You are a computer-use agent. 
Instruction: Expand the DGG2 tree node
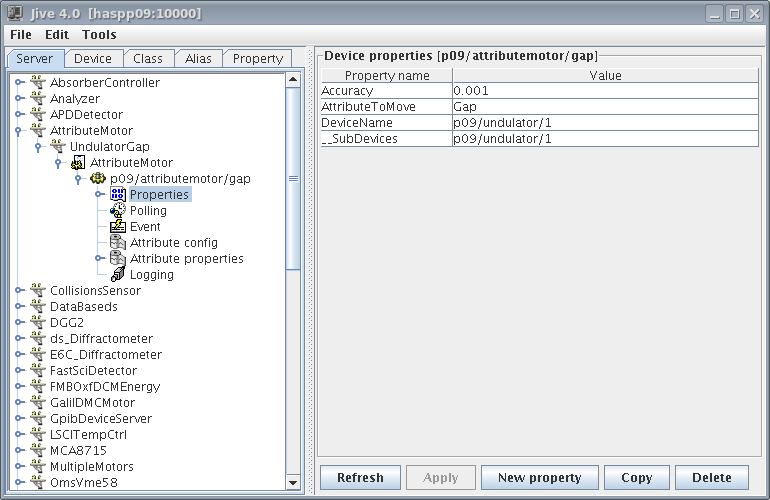coord(19,323)
